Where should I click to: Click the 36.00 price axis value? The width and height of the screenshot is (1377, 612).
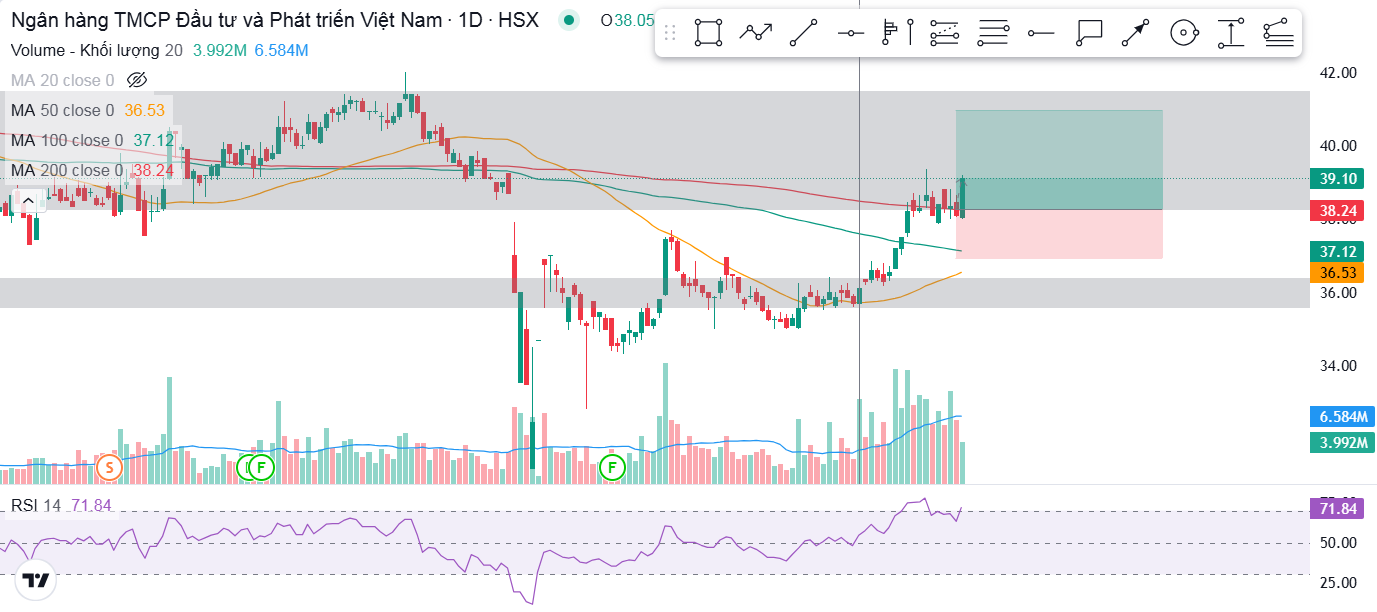[1338, 293]
